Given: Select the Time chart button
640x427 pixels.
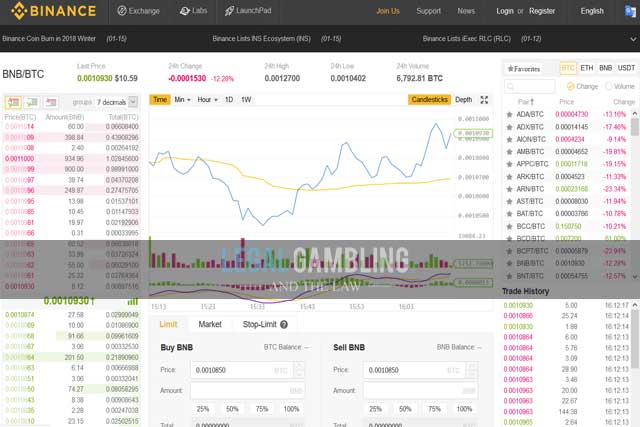Looking at the screenshot, I should (x=160, y=100).
